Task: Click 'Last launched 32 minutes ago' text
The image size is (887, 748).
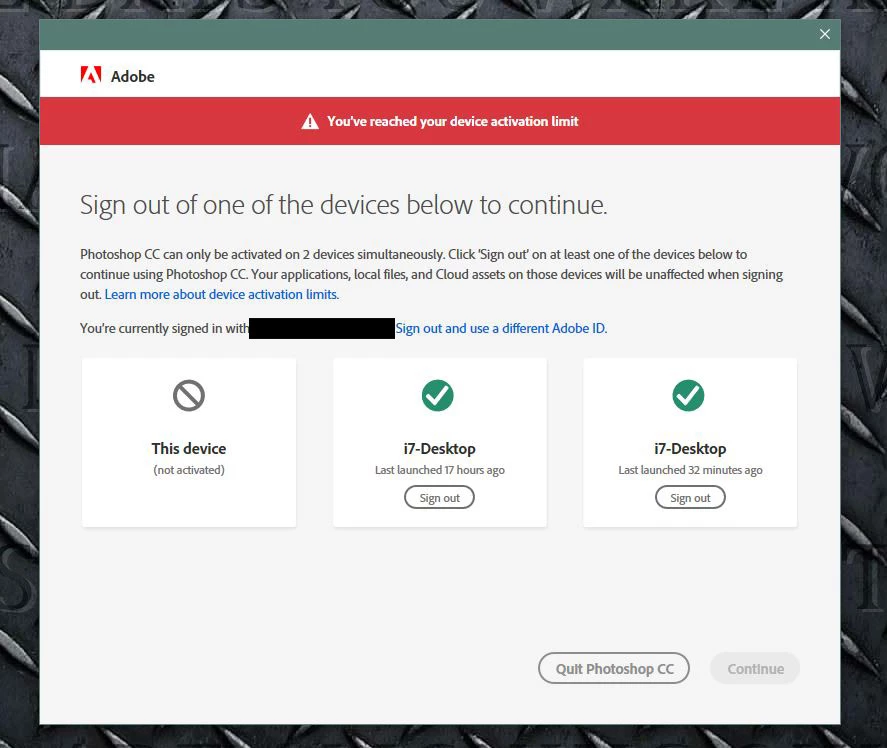Action: [x=690, y=470]
